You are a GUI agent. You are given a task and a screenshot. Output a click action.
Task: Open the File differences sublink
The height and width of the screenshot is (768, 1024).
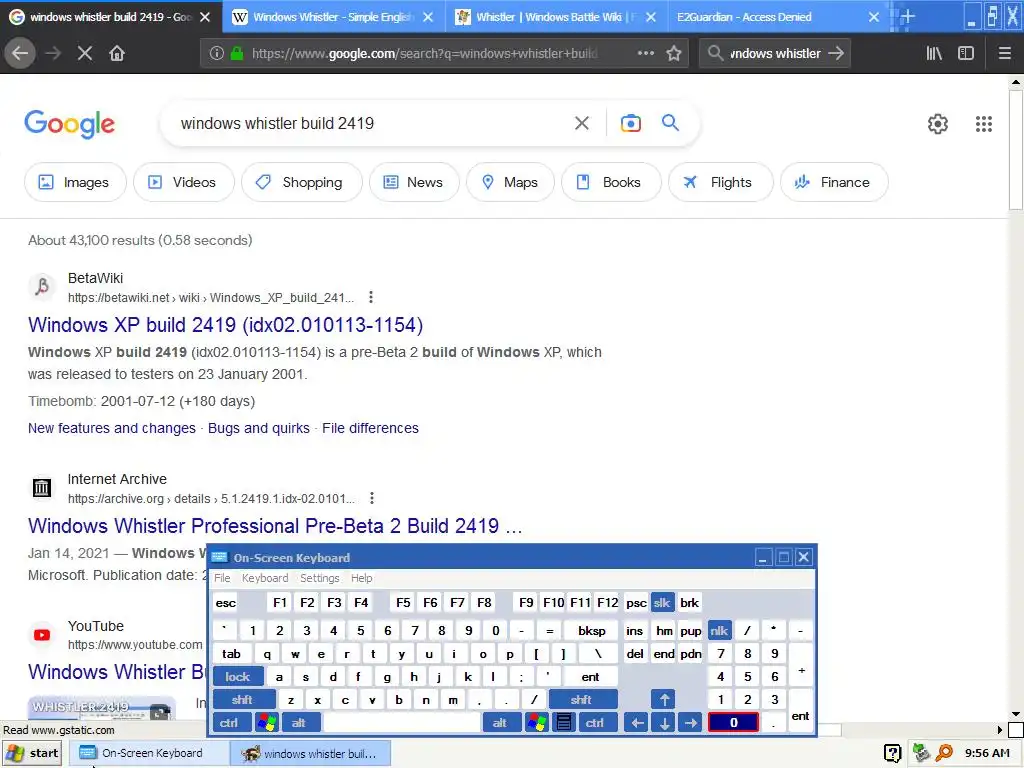370,428
